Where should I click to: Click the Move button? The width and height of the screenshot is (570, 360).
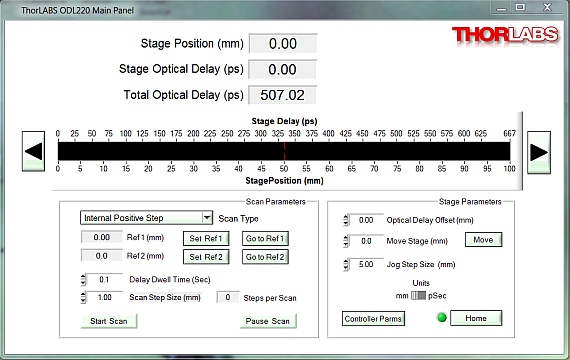tap(483, 240)
